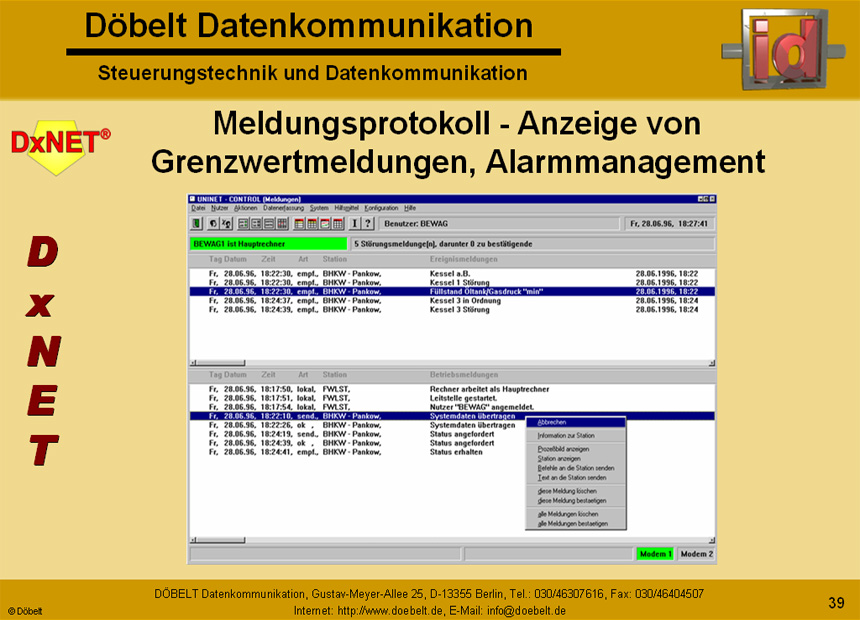Click the table icon showing a chart line
The image size is (860, 620).
pyautogui.click(x=325, y=223)
